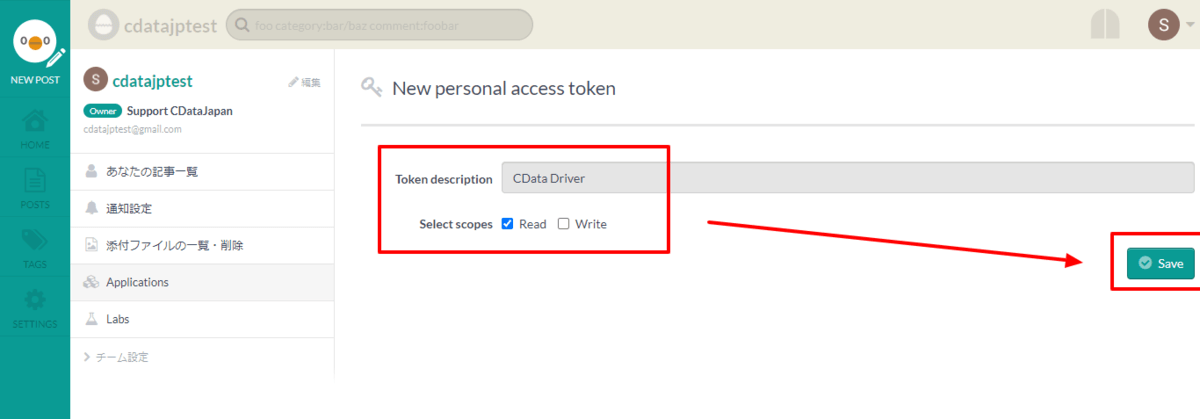
Task: Click the Save button
Action: [1160, 264]
